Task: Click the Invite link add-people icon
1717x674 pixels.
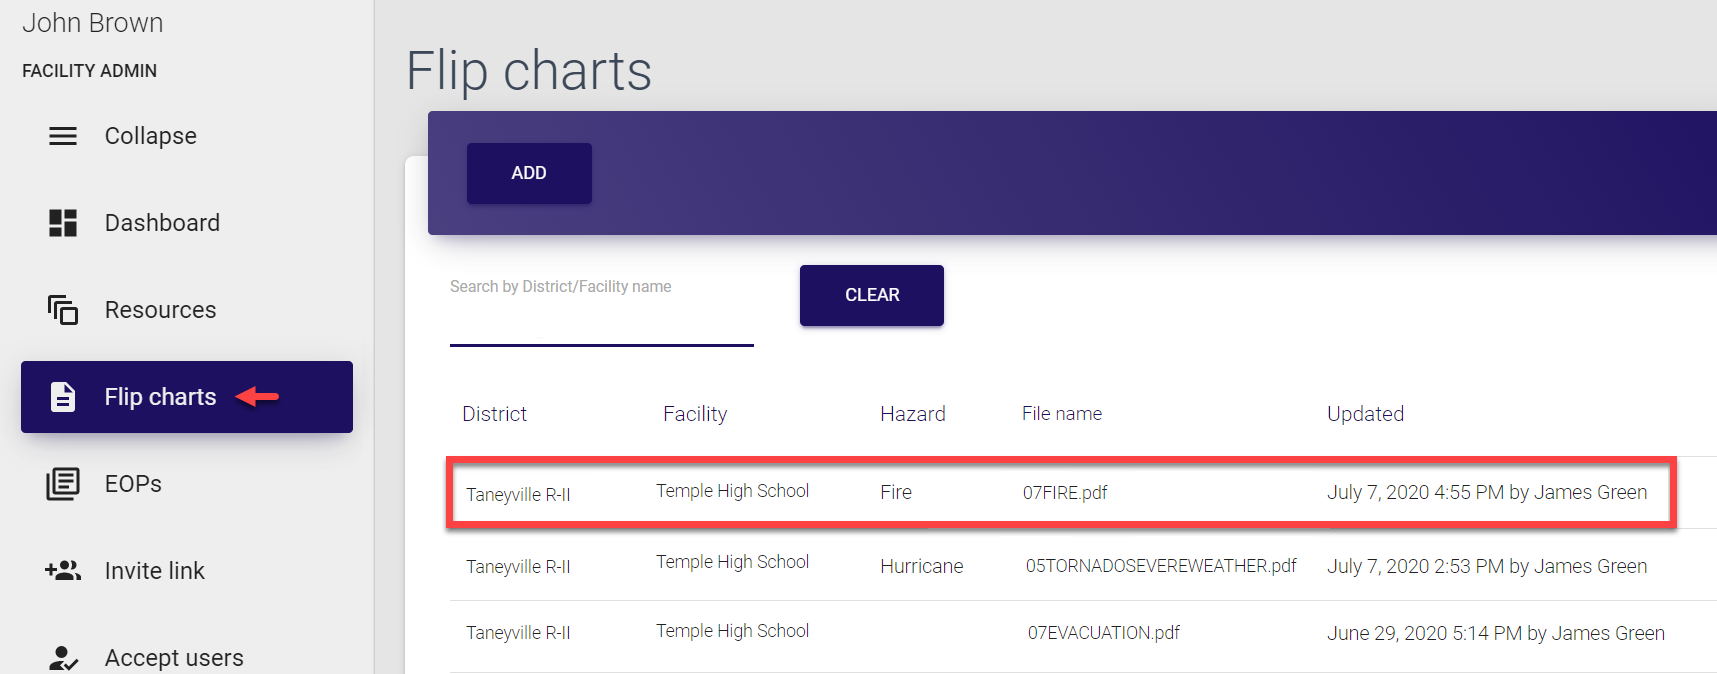Action: point(63,571)
